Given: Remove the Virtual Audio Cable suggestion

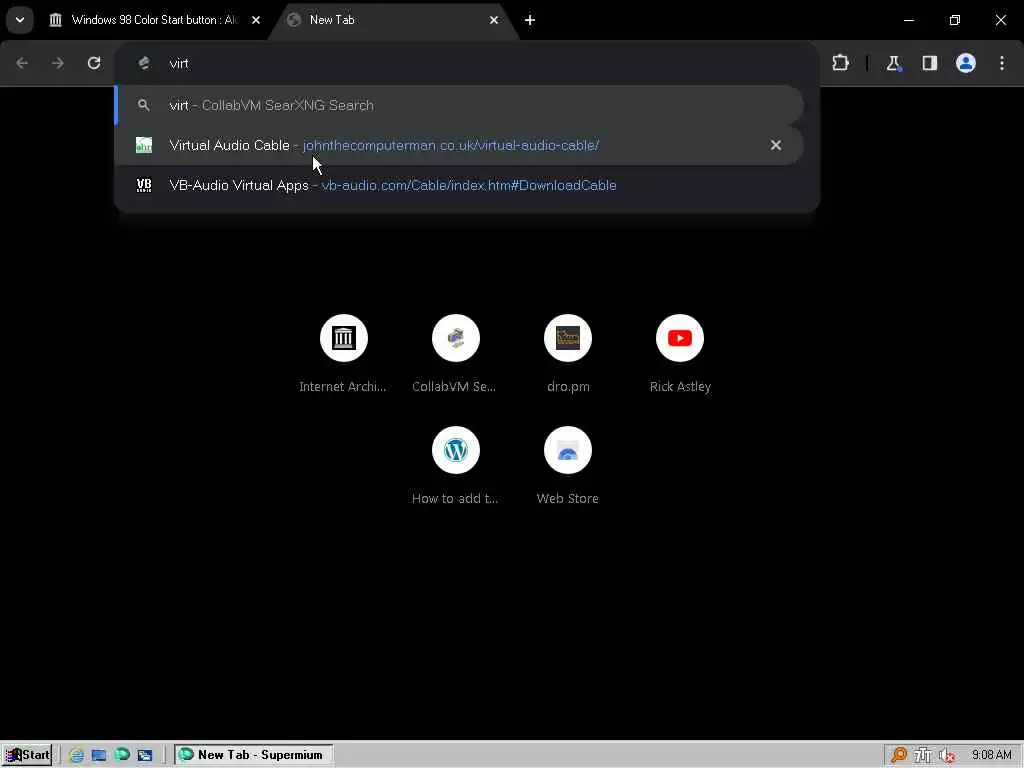Looking at the screenshot, I should point(776,145).
